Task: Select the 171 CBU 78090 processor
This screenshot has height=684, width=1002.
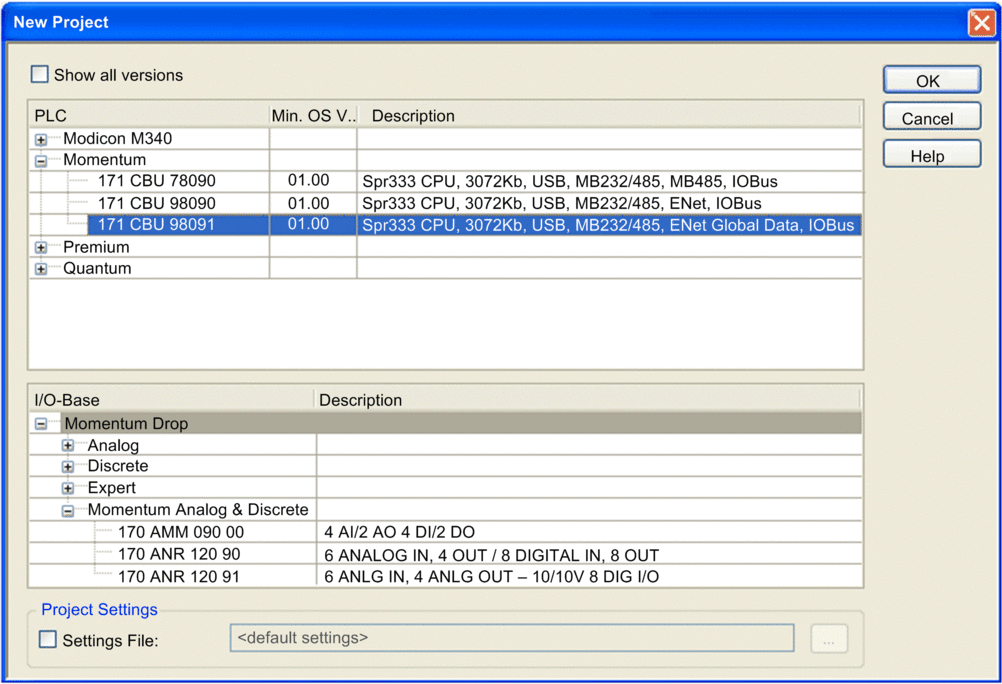Action: pyautogui.click(x=157, y=181)
